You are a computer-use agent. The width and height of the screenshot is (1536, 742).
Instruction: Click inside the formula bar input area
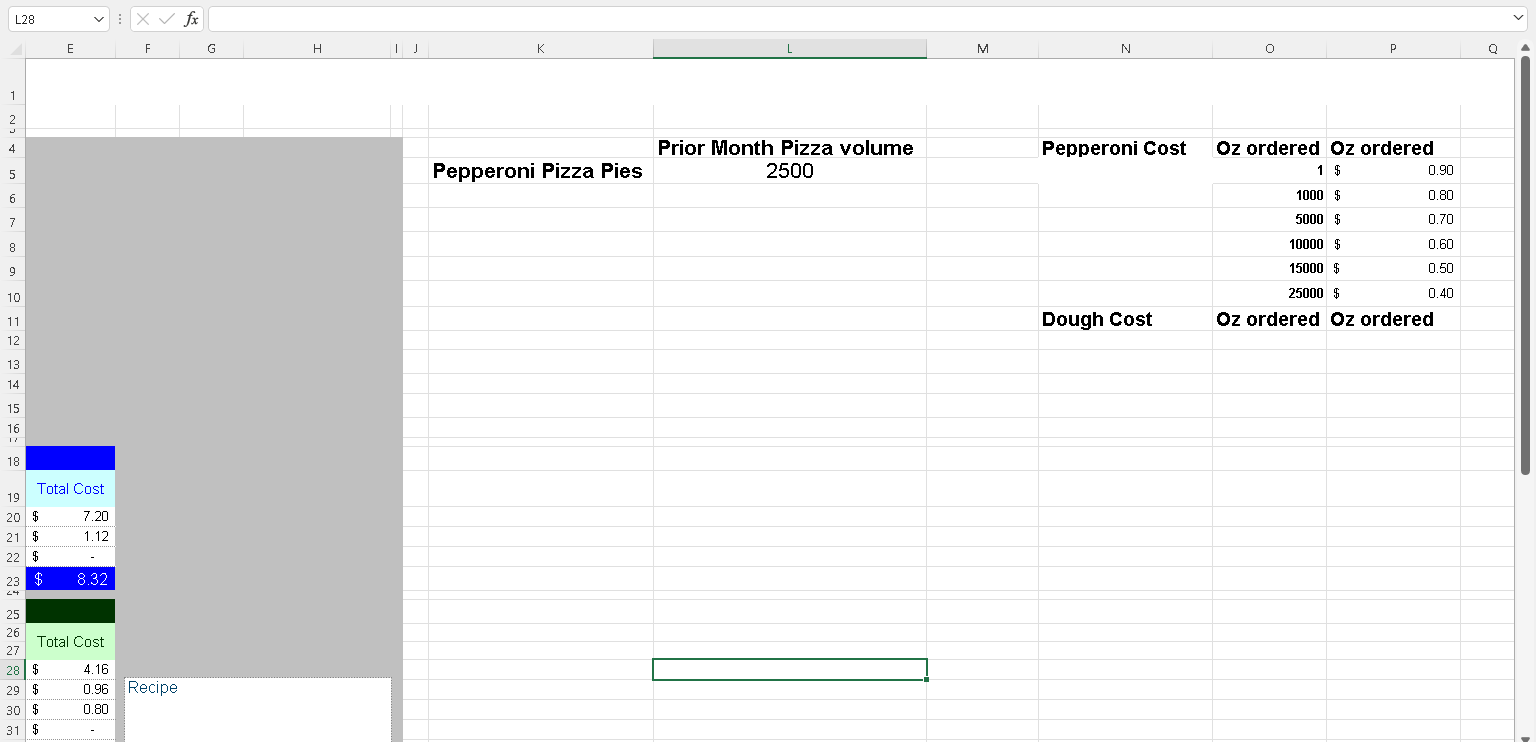(700, 18)
